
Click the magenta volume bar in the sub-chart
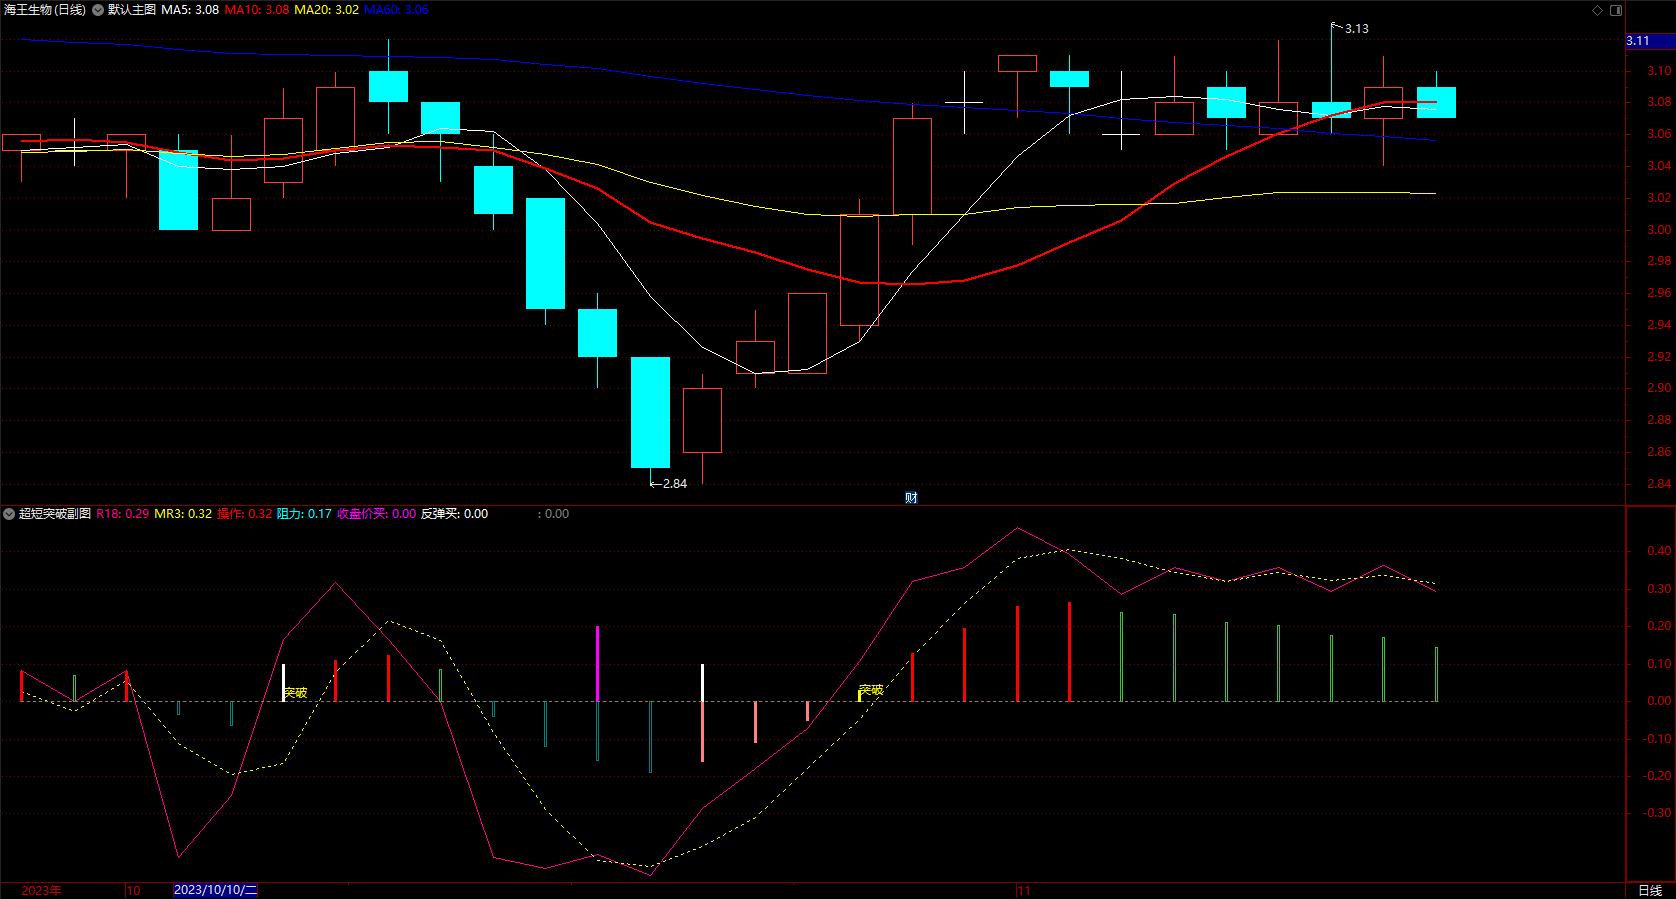[x=597, y=664]
